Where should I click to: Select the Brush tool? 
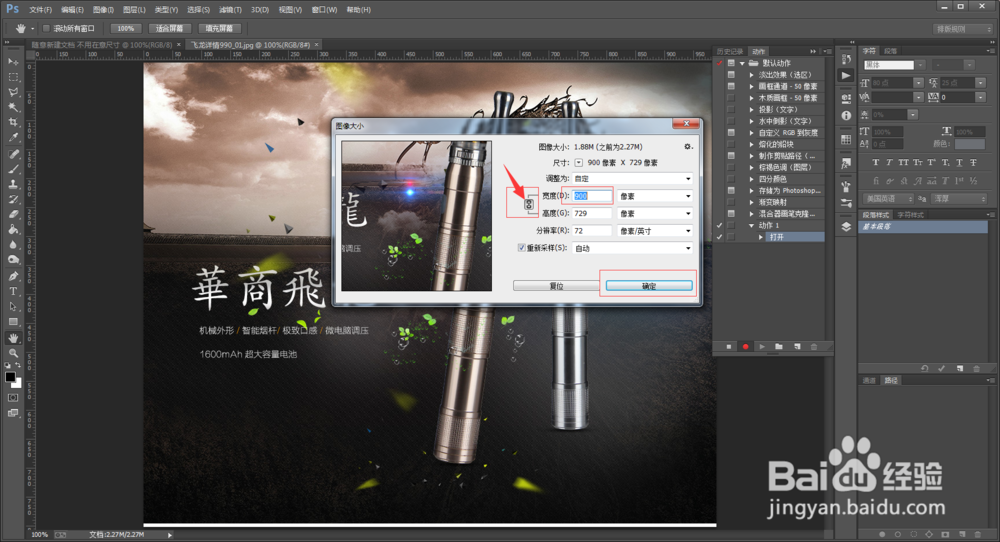tap(13, 169)
